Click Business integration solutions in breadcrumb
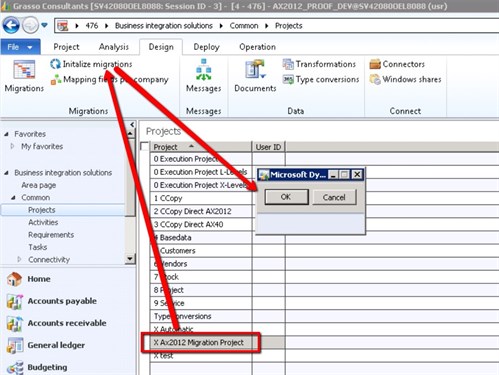This screenshot has height=375, width=499. [164, 26]
